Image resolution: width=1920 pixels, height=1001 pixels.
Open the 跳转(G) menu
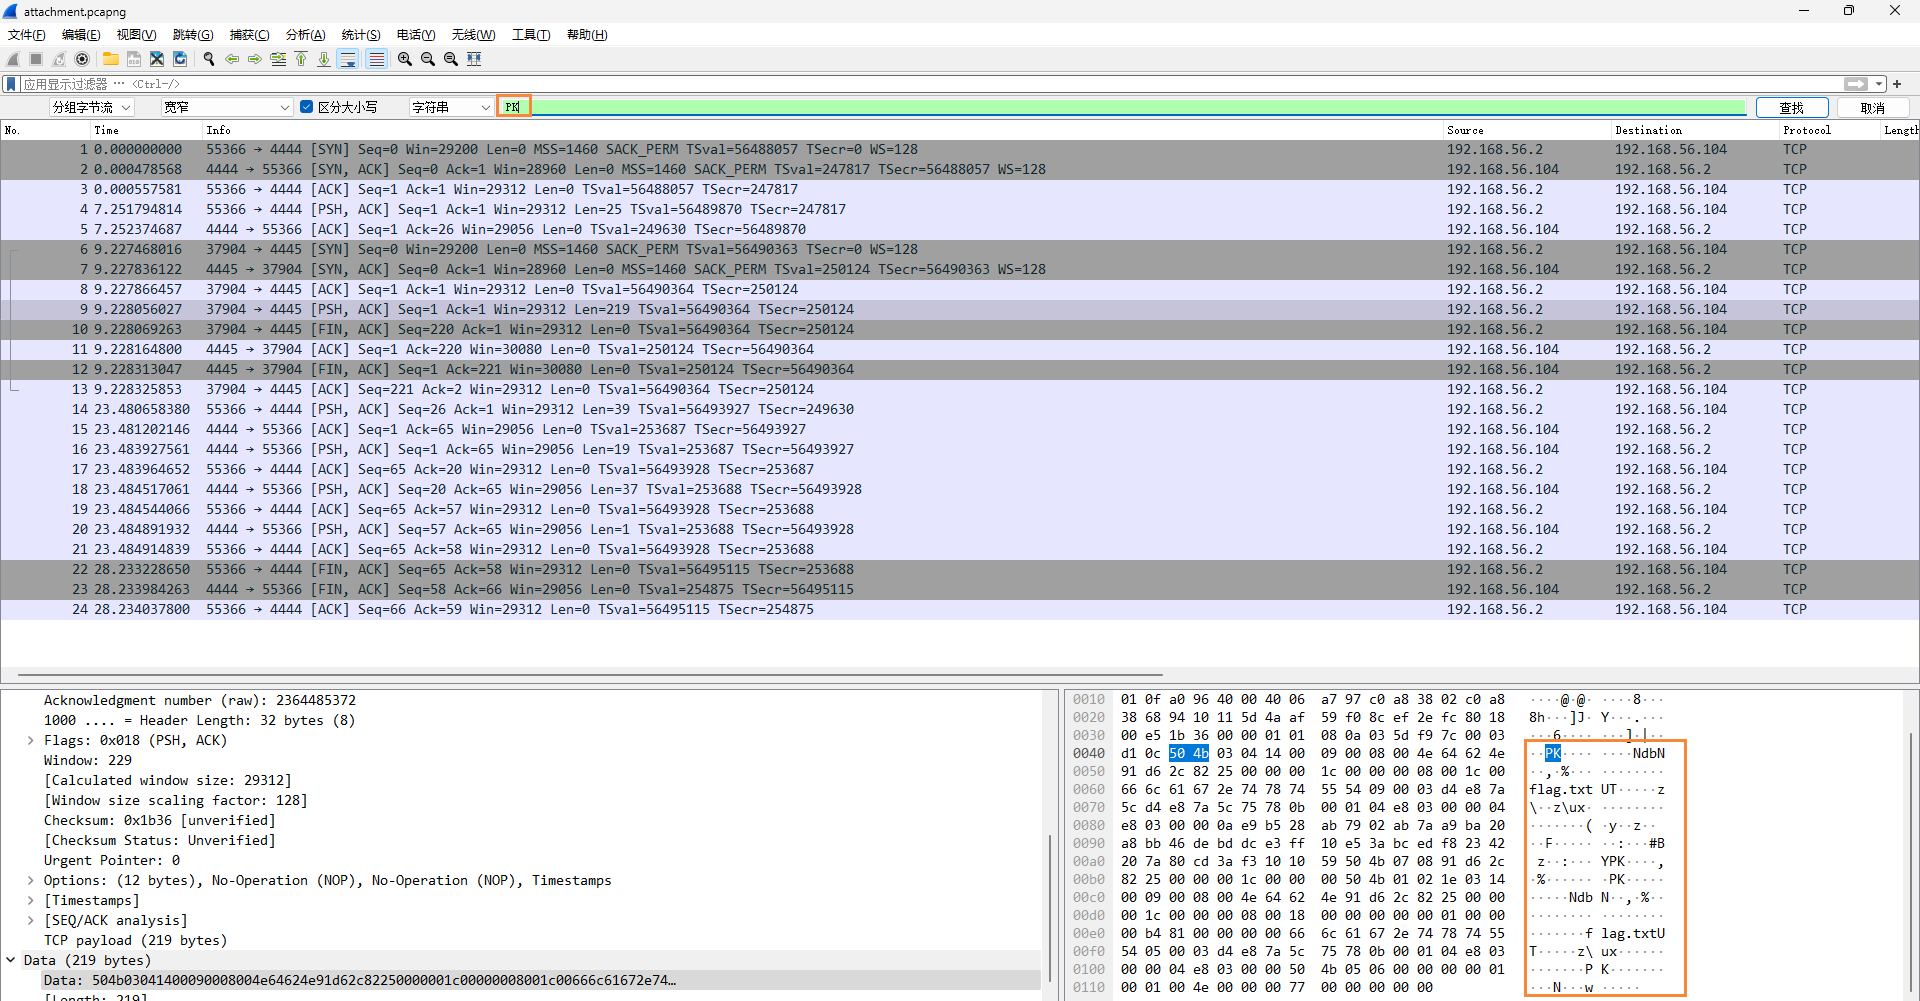pyautogui.click(x=193, y=35)
